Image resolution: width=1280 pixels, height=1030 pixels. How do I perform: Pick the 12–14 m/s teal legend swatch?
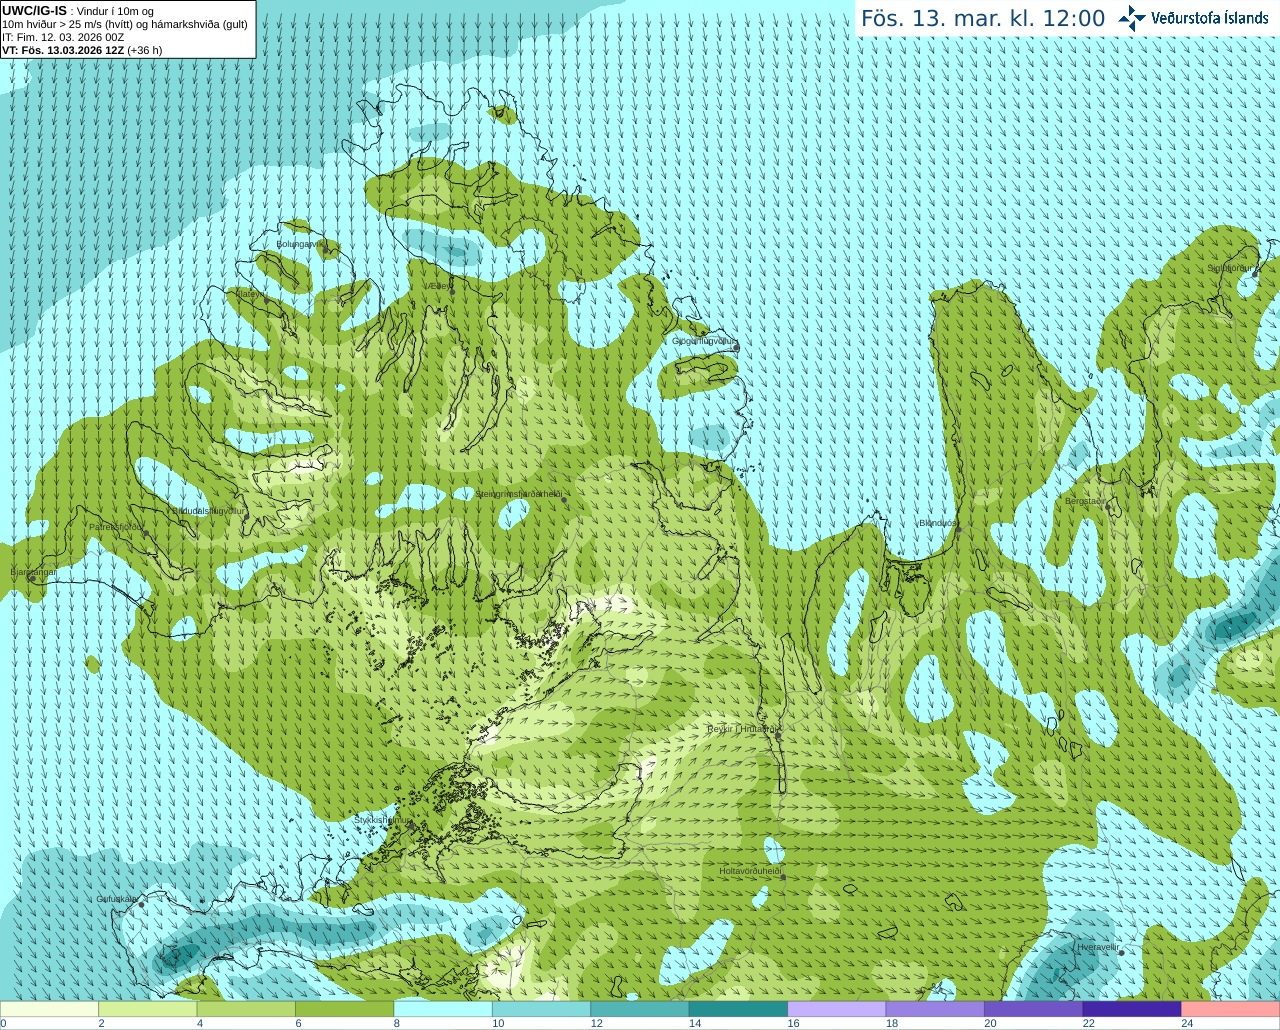[x=640, y=1009]
